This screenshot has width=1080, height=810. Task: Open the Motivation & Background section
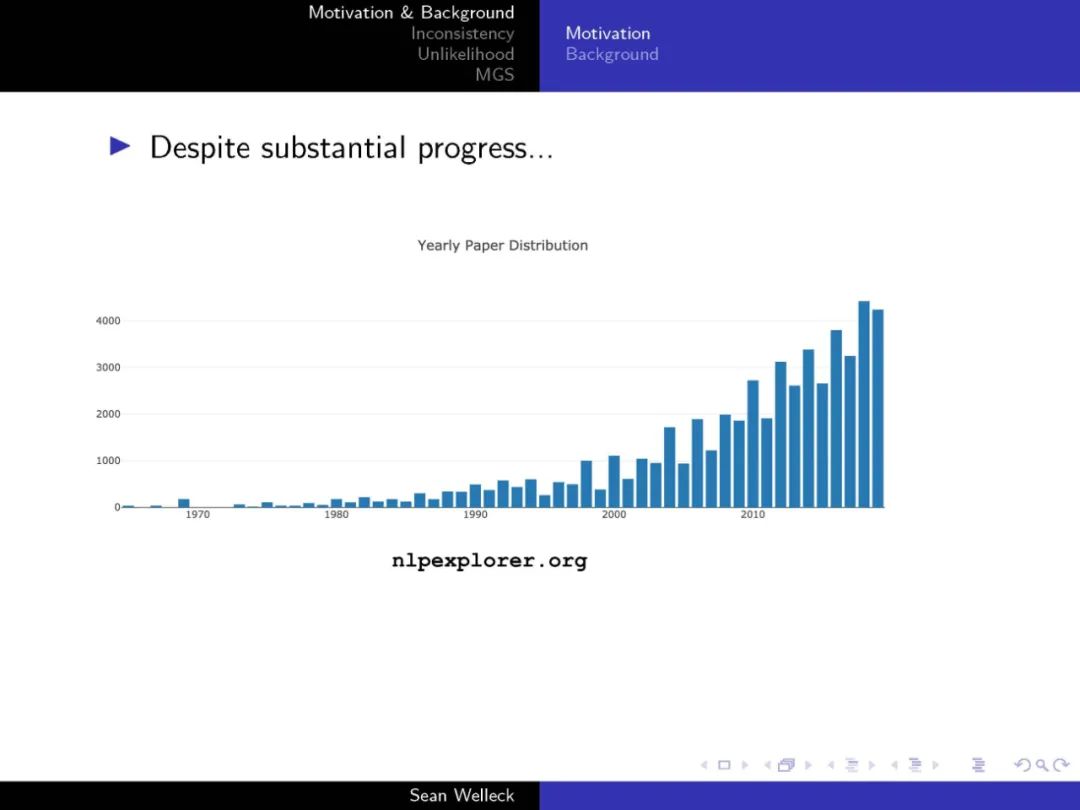411,13
